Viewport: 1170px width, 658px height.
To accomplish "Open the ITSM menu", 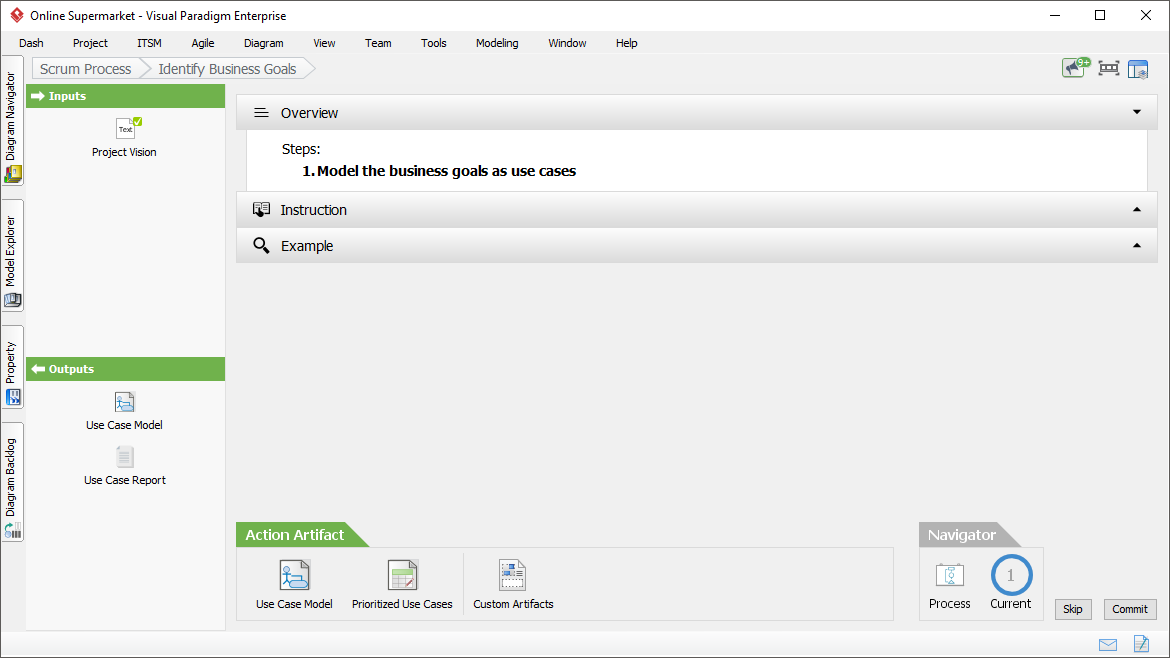I will (149, 43).
